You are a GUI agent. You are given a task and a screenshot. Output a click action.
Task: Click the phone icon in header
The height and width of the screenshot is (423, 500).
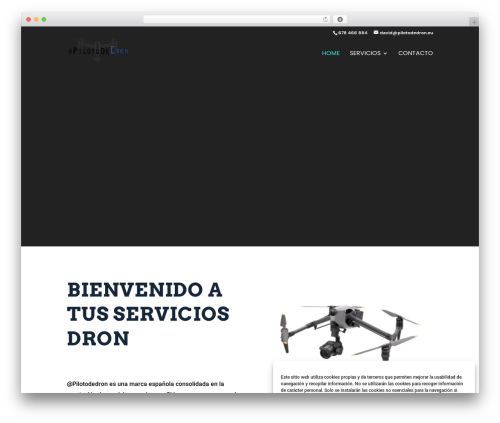coord(335,33)
